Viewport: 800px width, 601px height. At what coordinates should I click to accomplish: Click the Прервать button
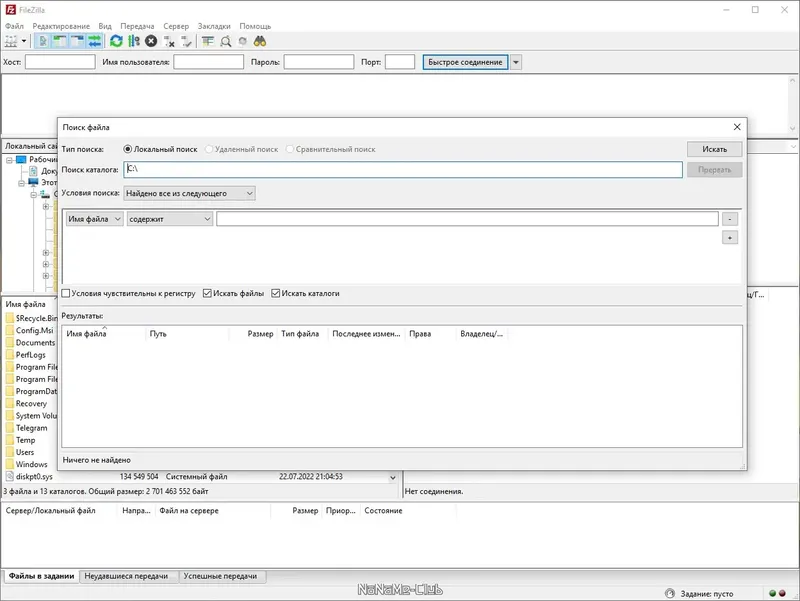714,169
